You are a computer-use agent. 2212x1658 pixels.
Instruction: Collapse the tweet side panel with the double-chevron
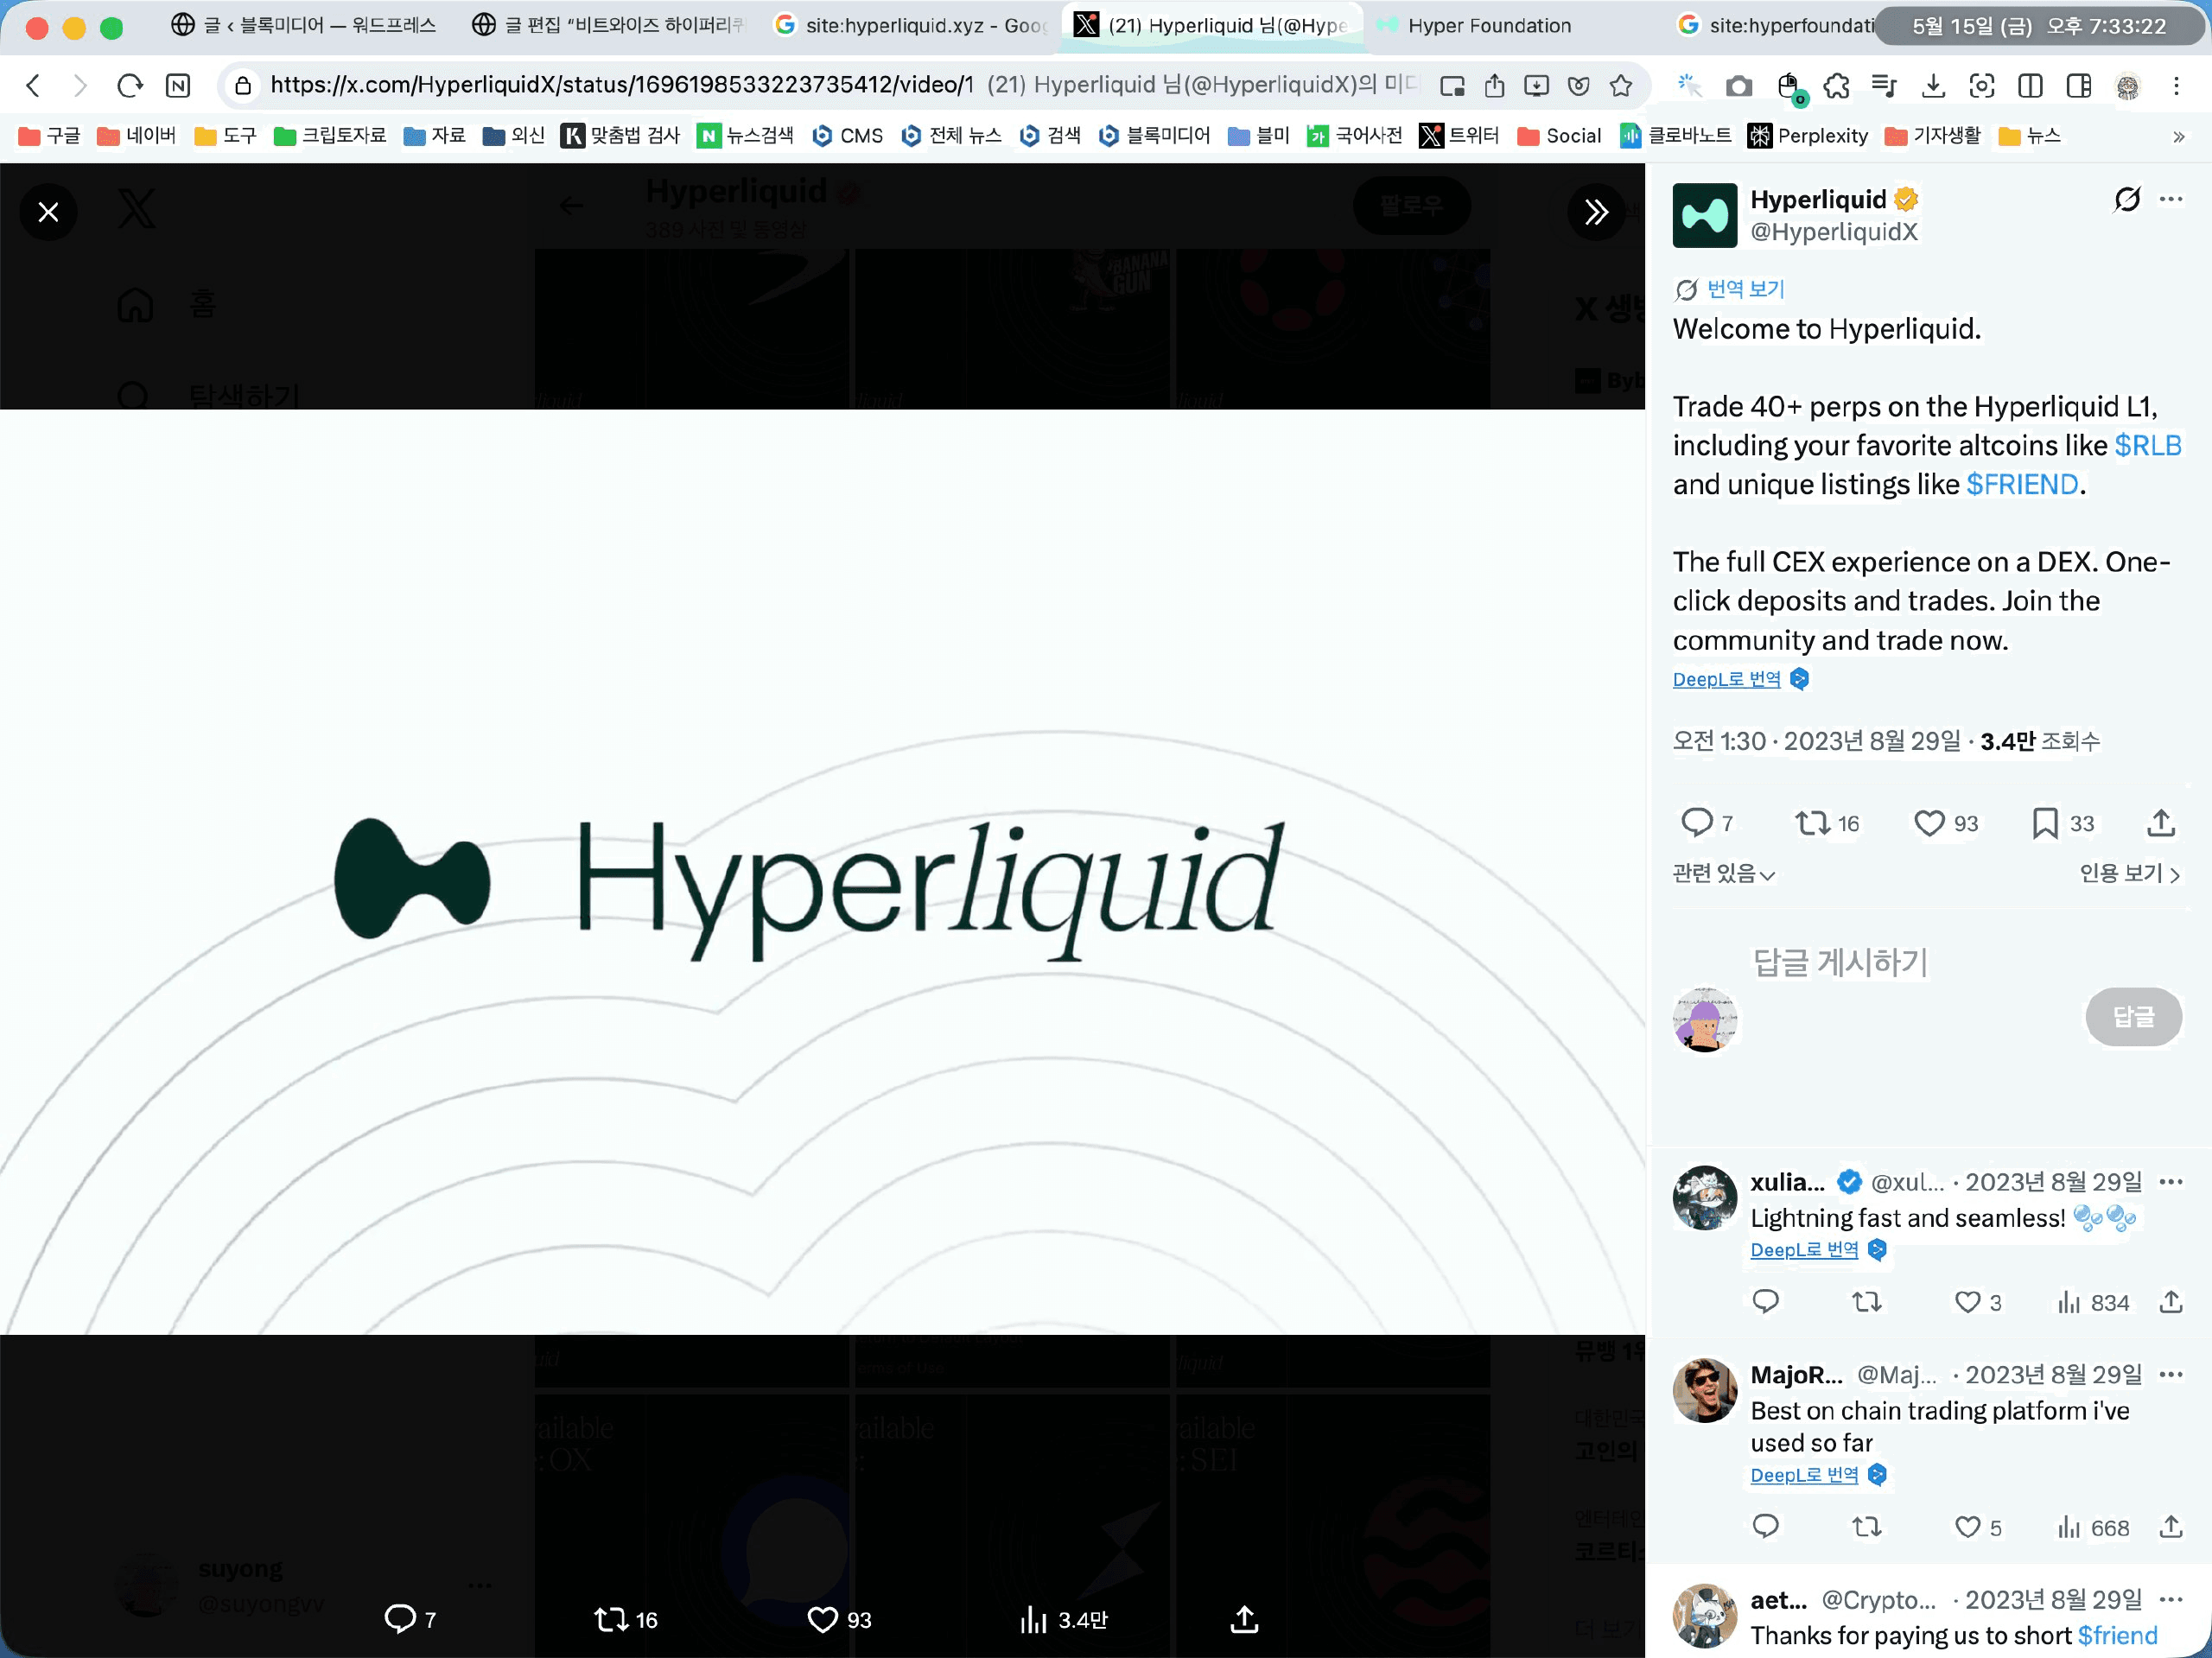pyautogui.click(x=1596, y=212)
